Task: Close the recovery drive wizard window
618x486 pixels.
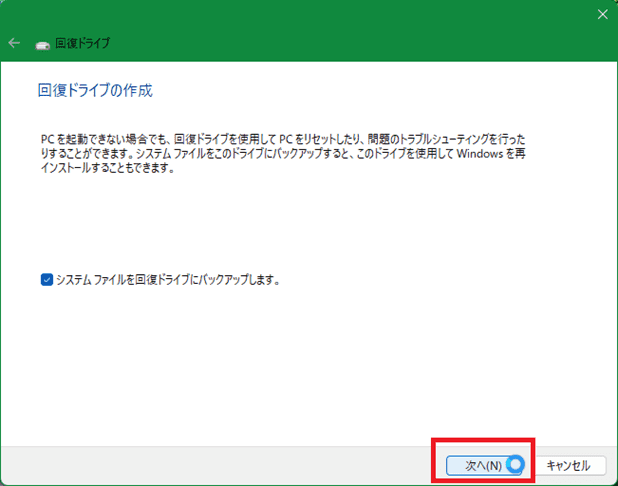Action: [x=602, y=14]
